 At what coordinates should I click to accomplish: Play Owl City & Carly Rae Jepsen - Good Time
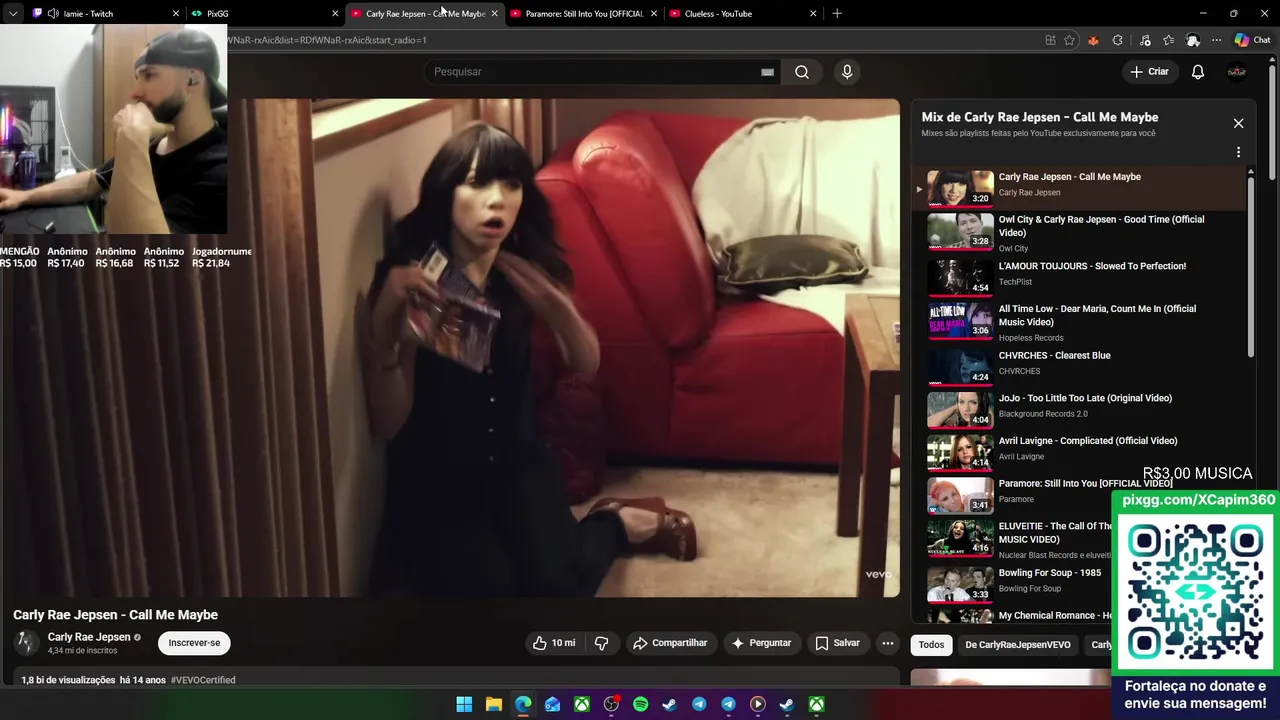click(x=1080, y=232)
